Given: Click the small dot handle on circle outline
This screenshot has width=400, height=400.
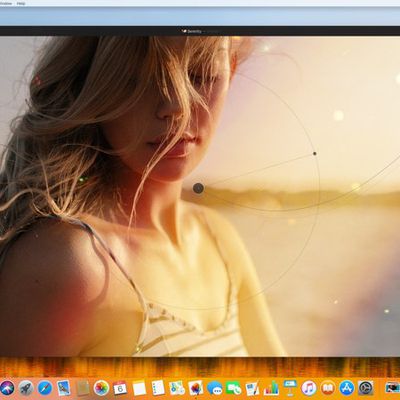Looking at the screenshot, I should 315,154.
